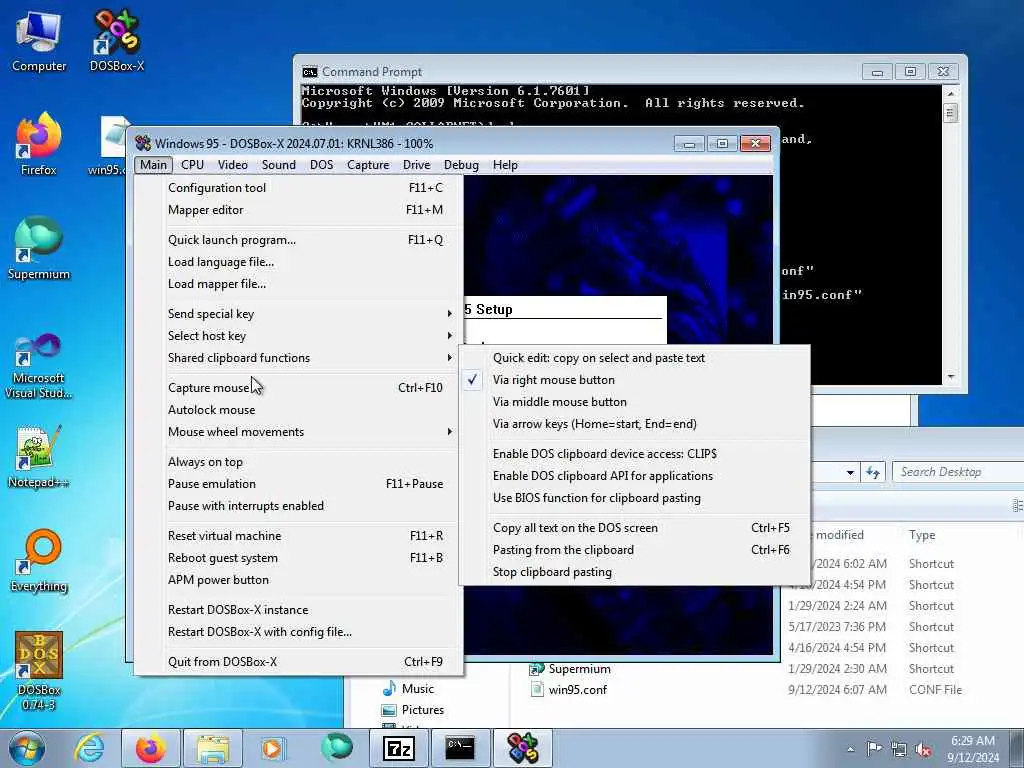
Task: Open the Windows Start orb
Action: coord(27,748)
